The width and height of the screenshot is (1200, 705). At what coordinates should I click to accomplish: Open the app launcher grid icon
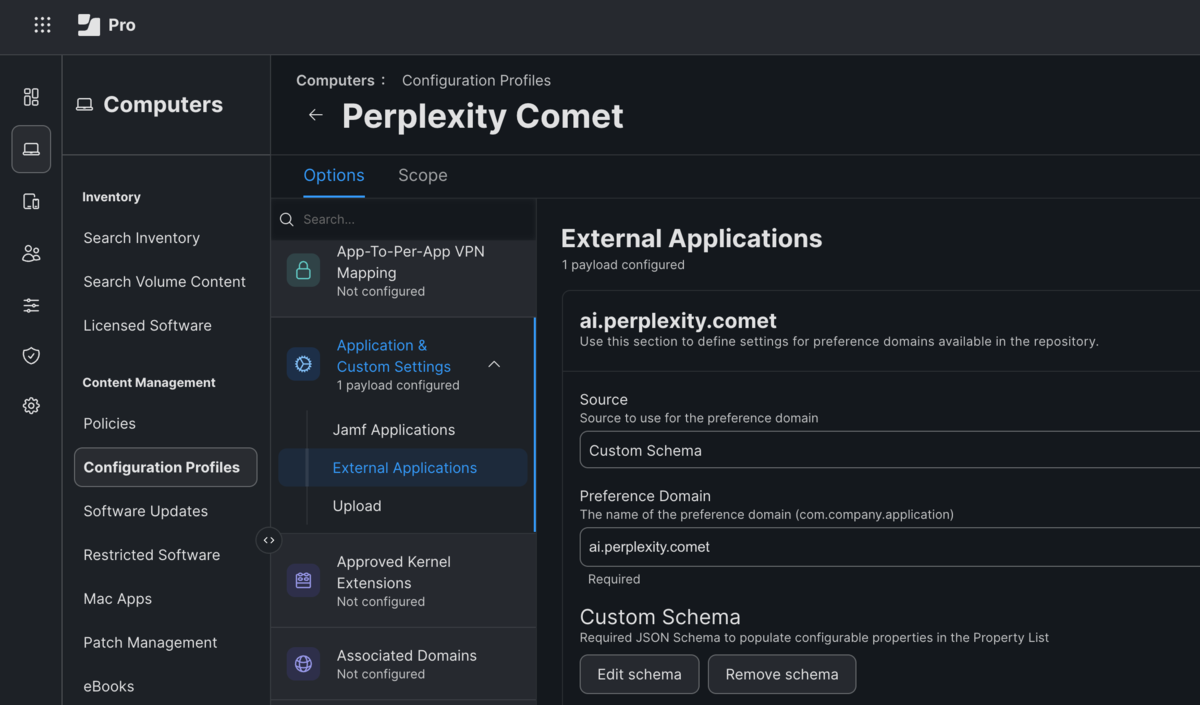tap(42, 25)
